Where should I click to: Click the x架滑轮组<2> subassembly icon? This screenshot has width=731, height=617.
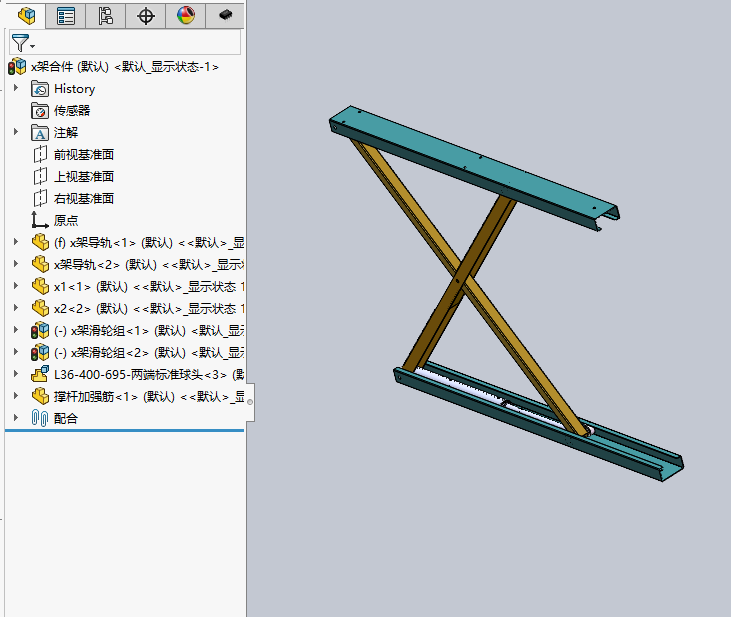[x=40, y=353]
